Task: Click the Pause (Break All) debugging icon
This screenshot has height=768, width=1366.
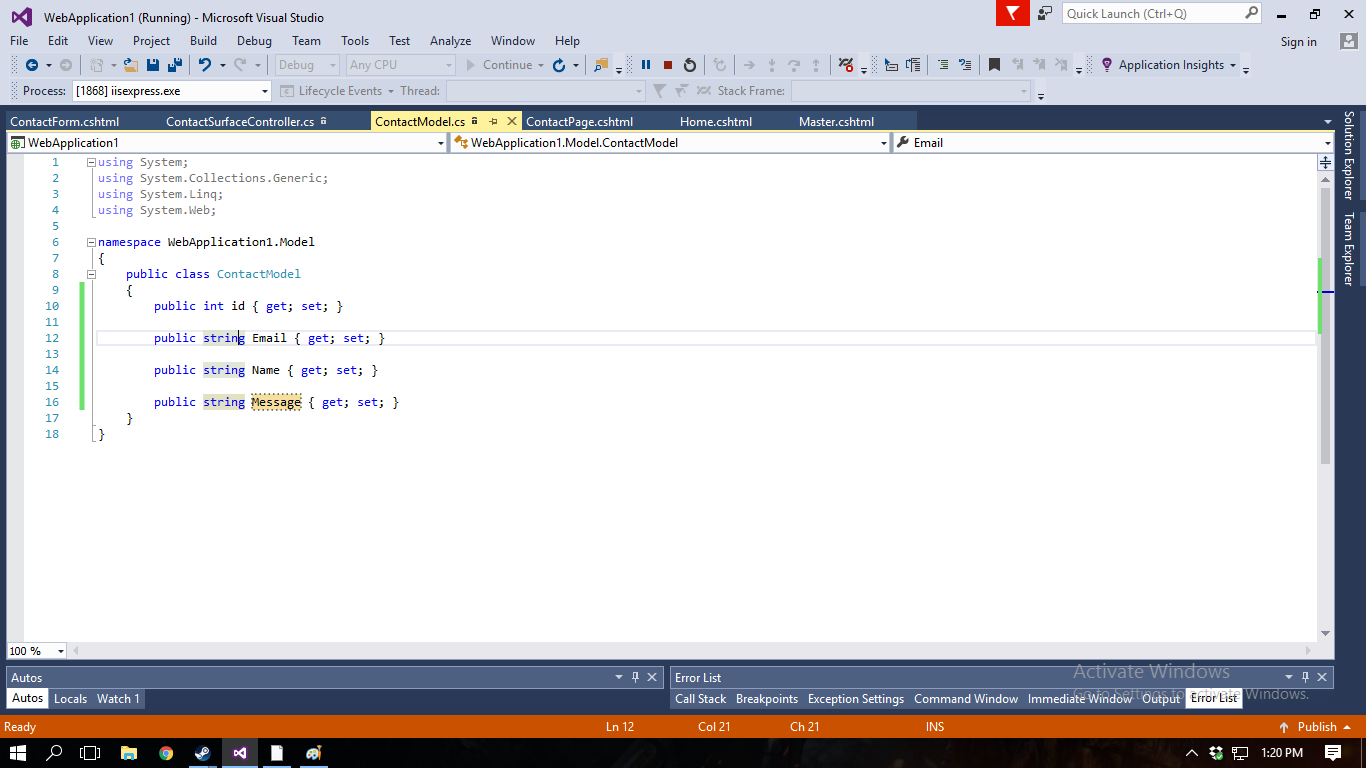Action: 646,65
